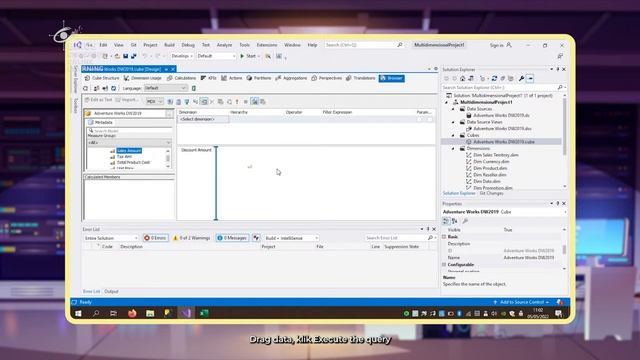Select the Sales Amount measure
Image resolution: width=640 pixels, height=360 pixels.
click(129, 151)
